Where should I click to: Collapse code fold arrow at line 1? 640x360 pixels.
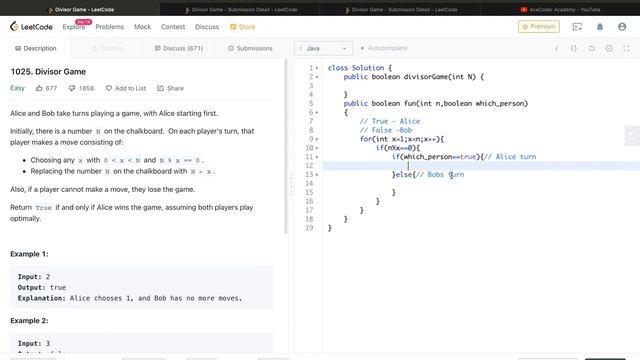[317, 68]
